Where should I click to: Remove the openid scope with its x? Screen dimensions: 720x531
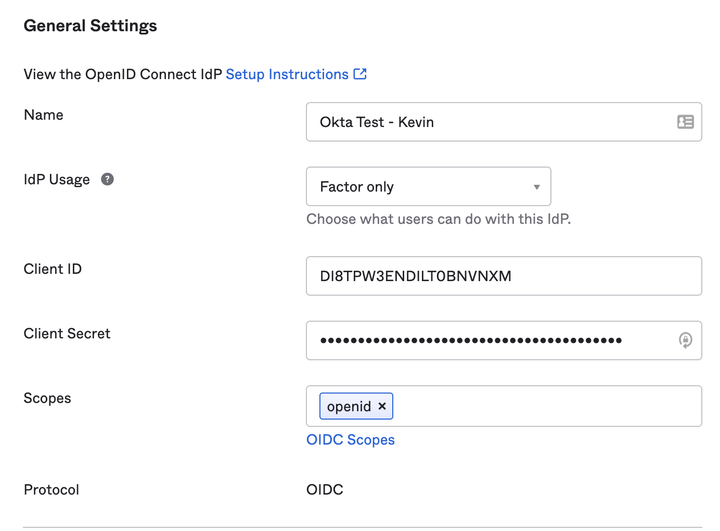[382, 406]
